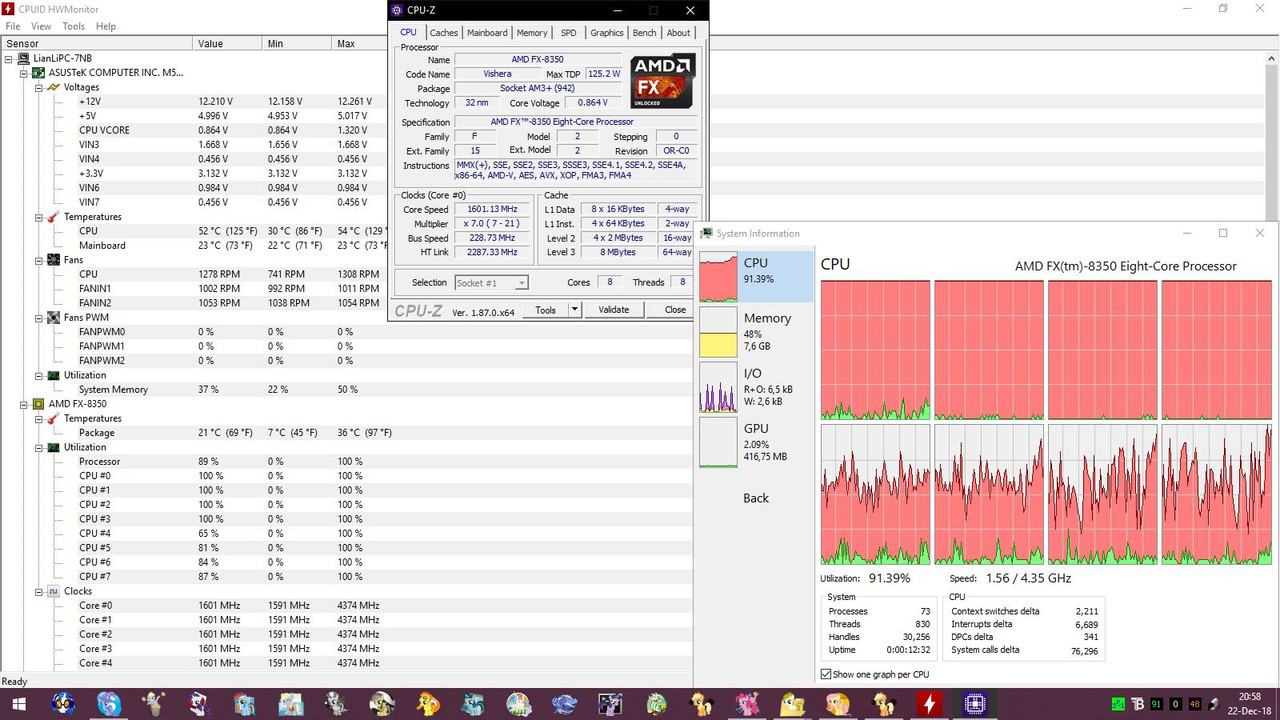Select the I/O graph thumbnail
This screenshot has height=720, width=1280.
click(x=717, y=387)
